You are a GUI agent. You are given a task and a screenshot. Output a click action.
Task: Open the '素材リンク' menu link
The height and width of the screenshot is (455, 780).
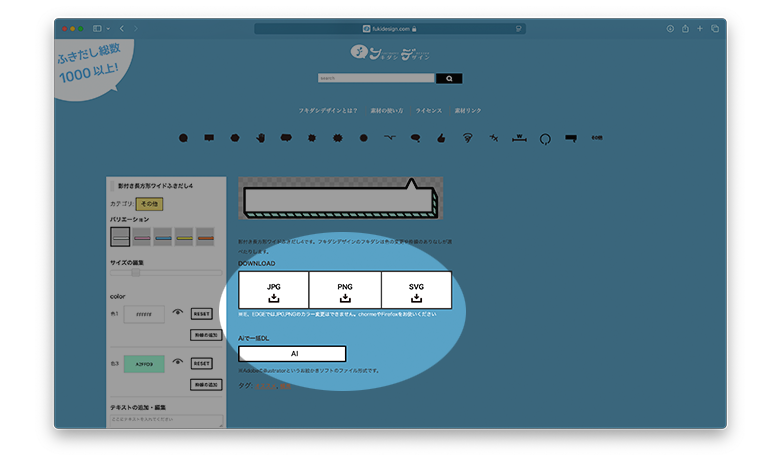tap(468, 110)
